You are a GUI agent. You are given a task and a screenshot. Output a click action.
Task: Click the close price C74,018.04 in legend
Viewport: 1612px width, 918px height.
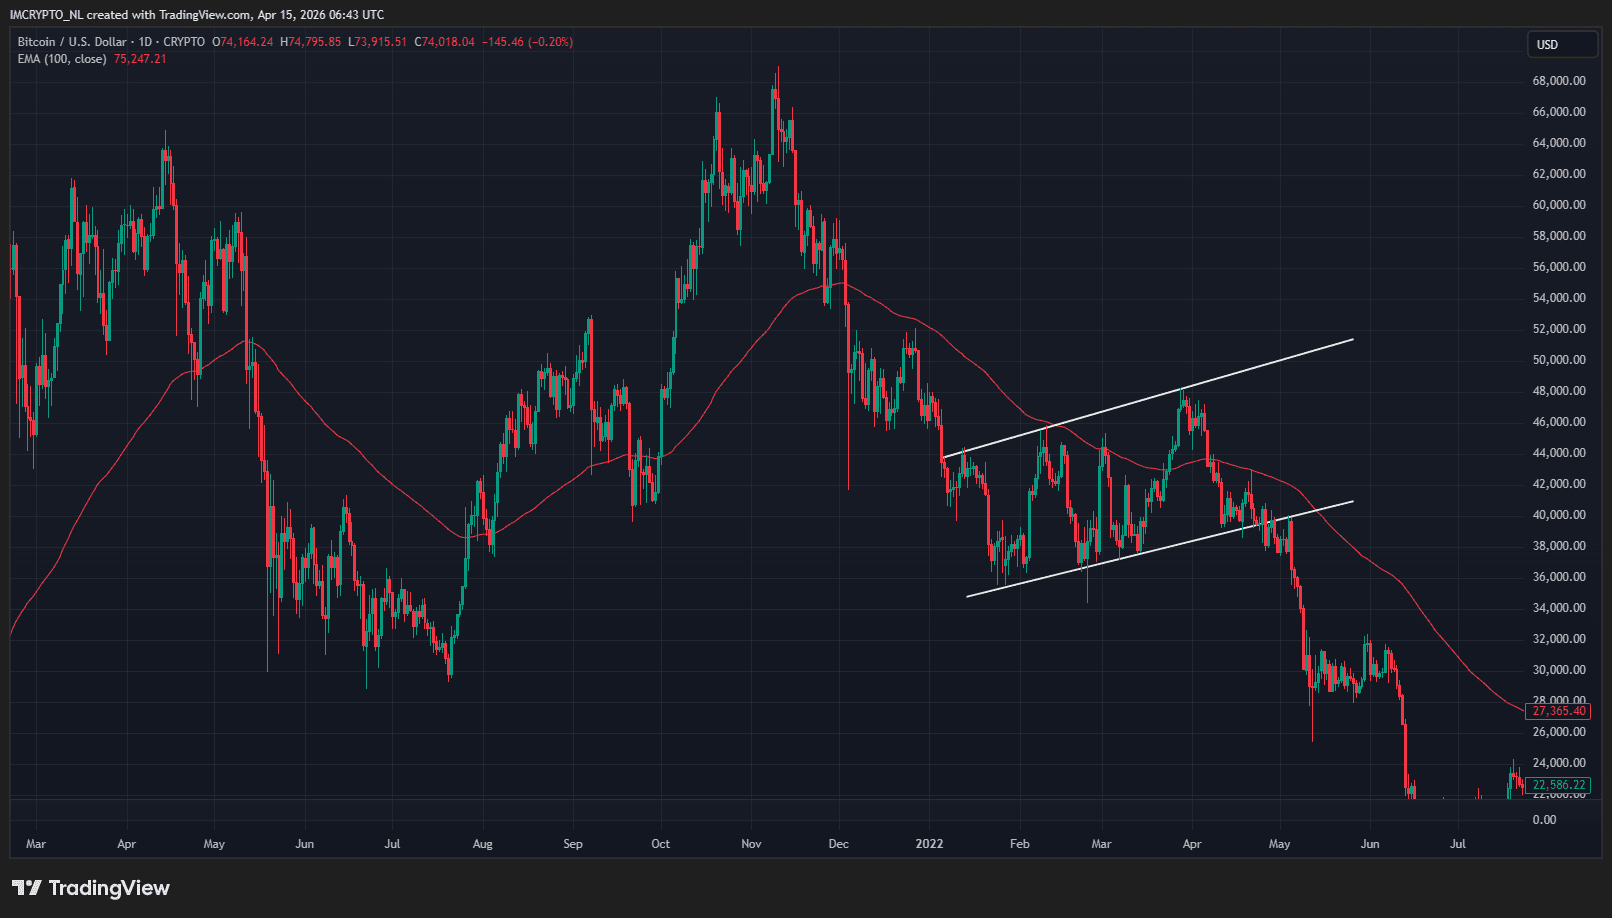pyautogui.click(x=448, y=42)
